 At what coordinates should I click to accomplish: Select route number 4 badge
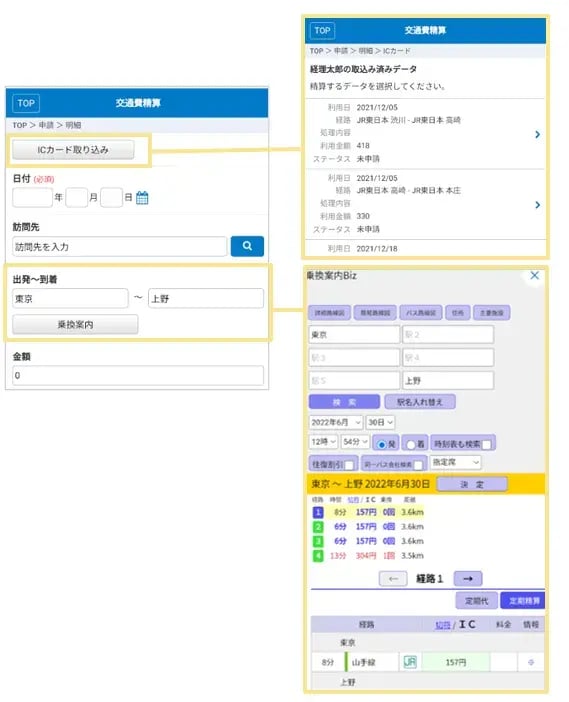pyautogui.click(x=318, y=556)
